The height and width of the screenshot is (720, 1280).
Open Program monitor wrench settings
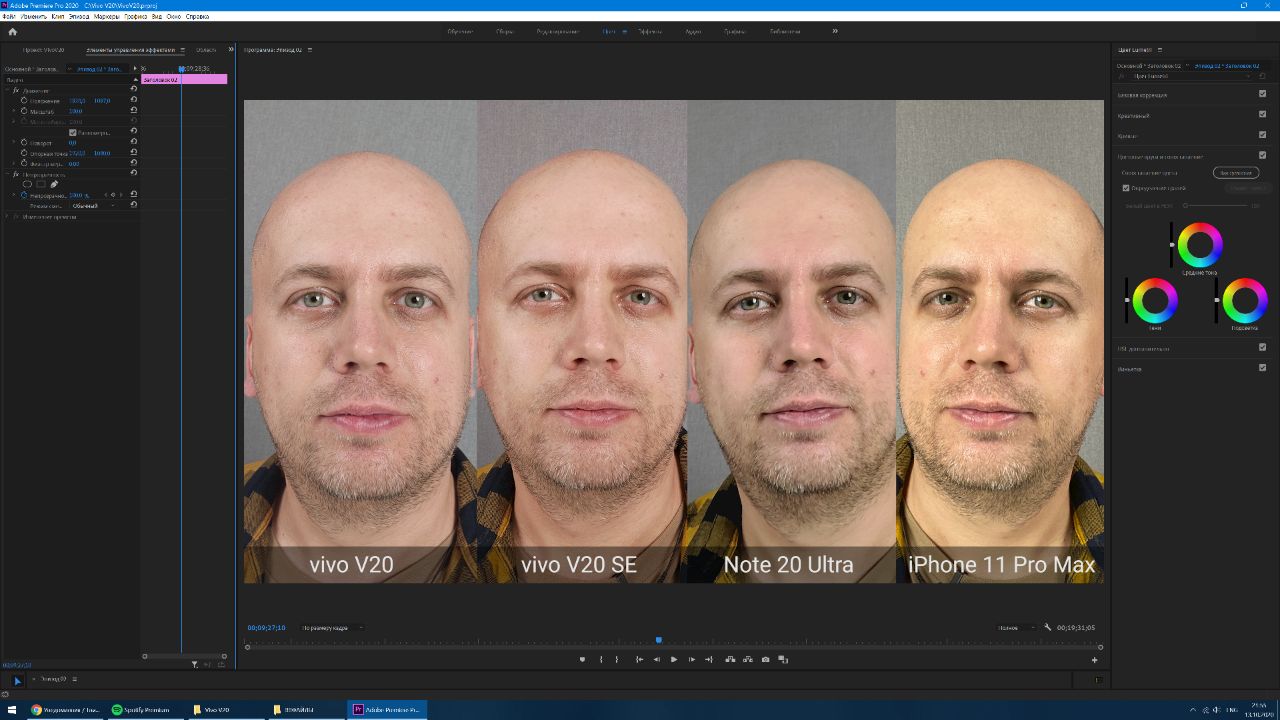[x=1048, y=627]
